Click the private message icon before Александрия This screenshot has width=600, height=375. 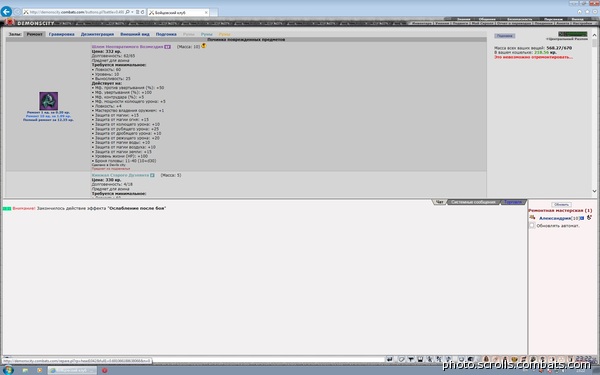(x=532, y=218)
